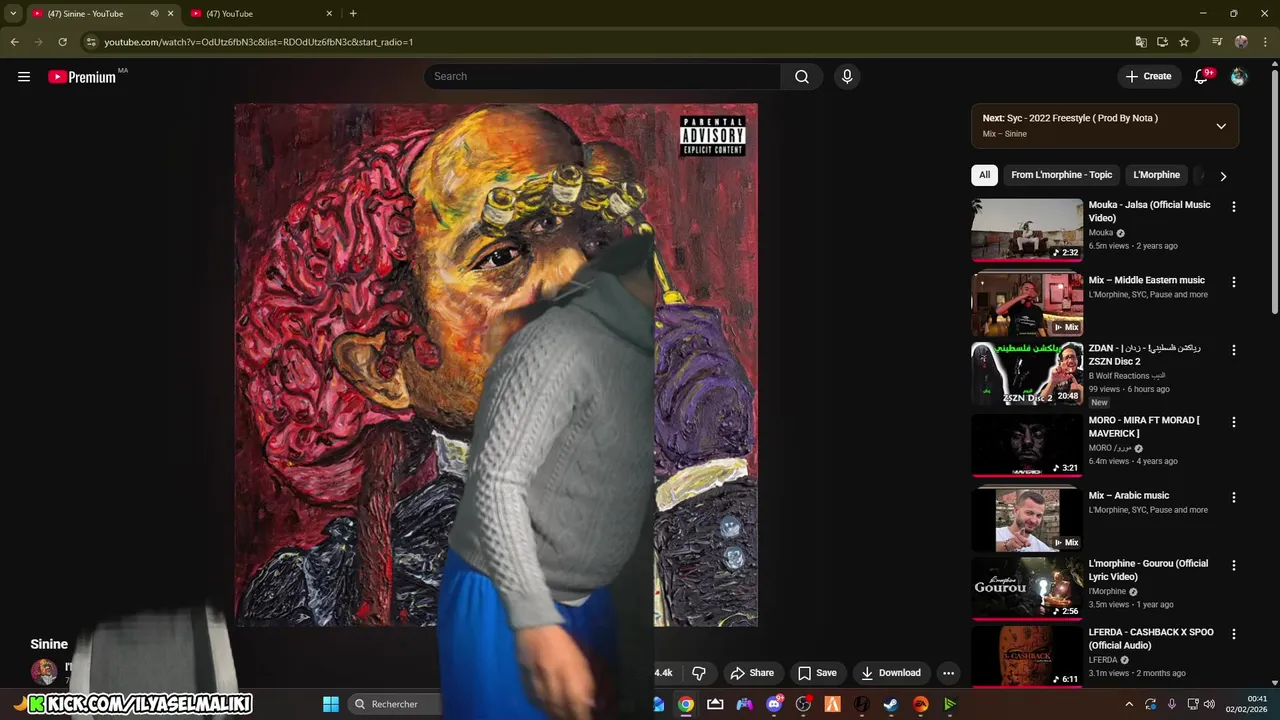Dislike the video
This screenshot has height=720, width=1280.
click(699, 673)
